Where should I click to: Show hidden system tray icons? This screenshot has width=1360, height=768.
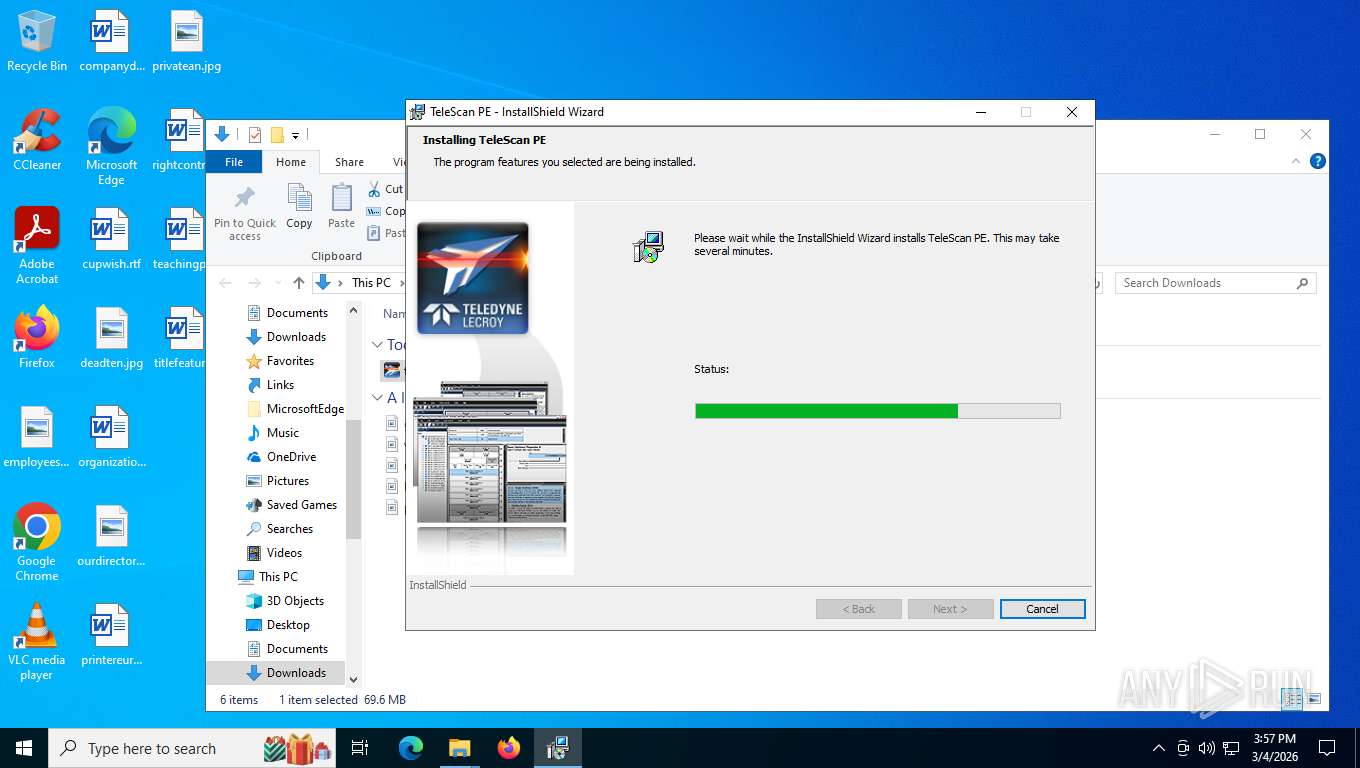point(1158,748)
